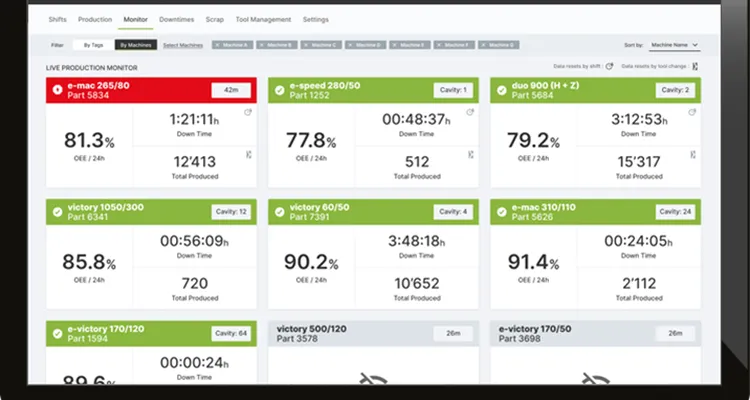Click the tool change icon on e-speed 280/50 card

471,155
